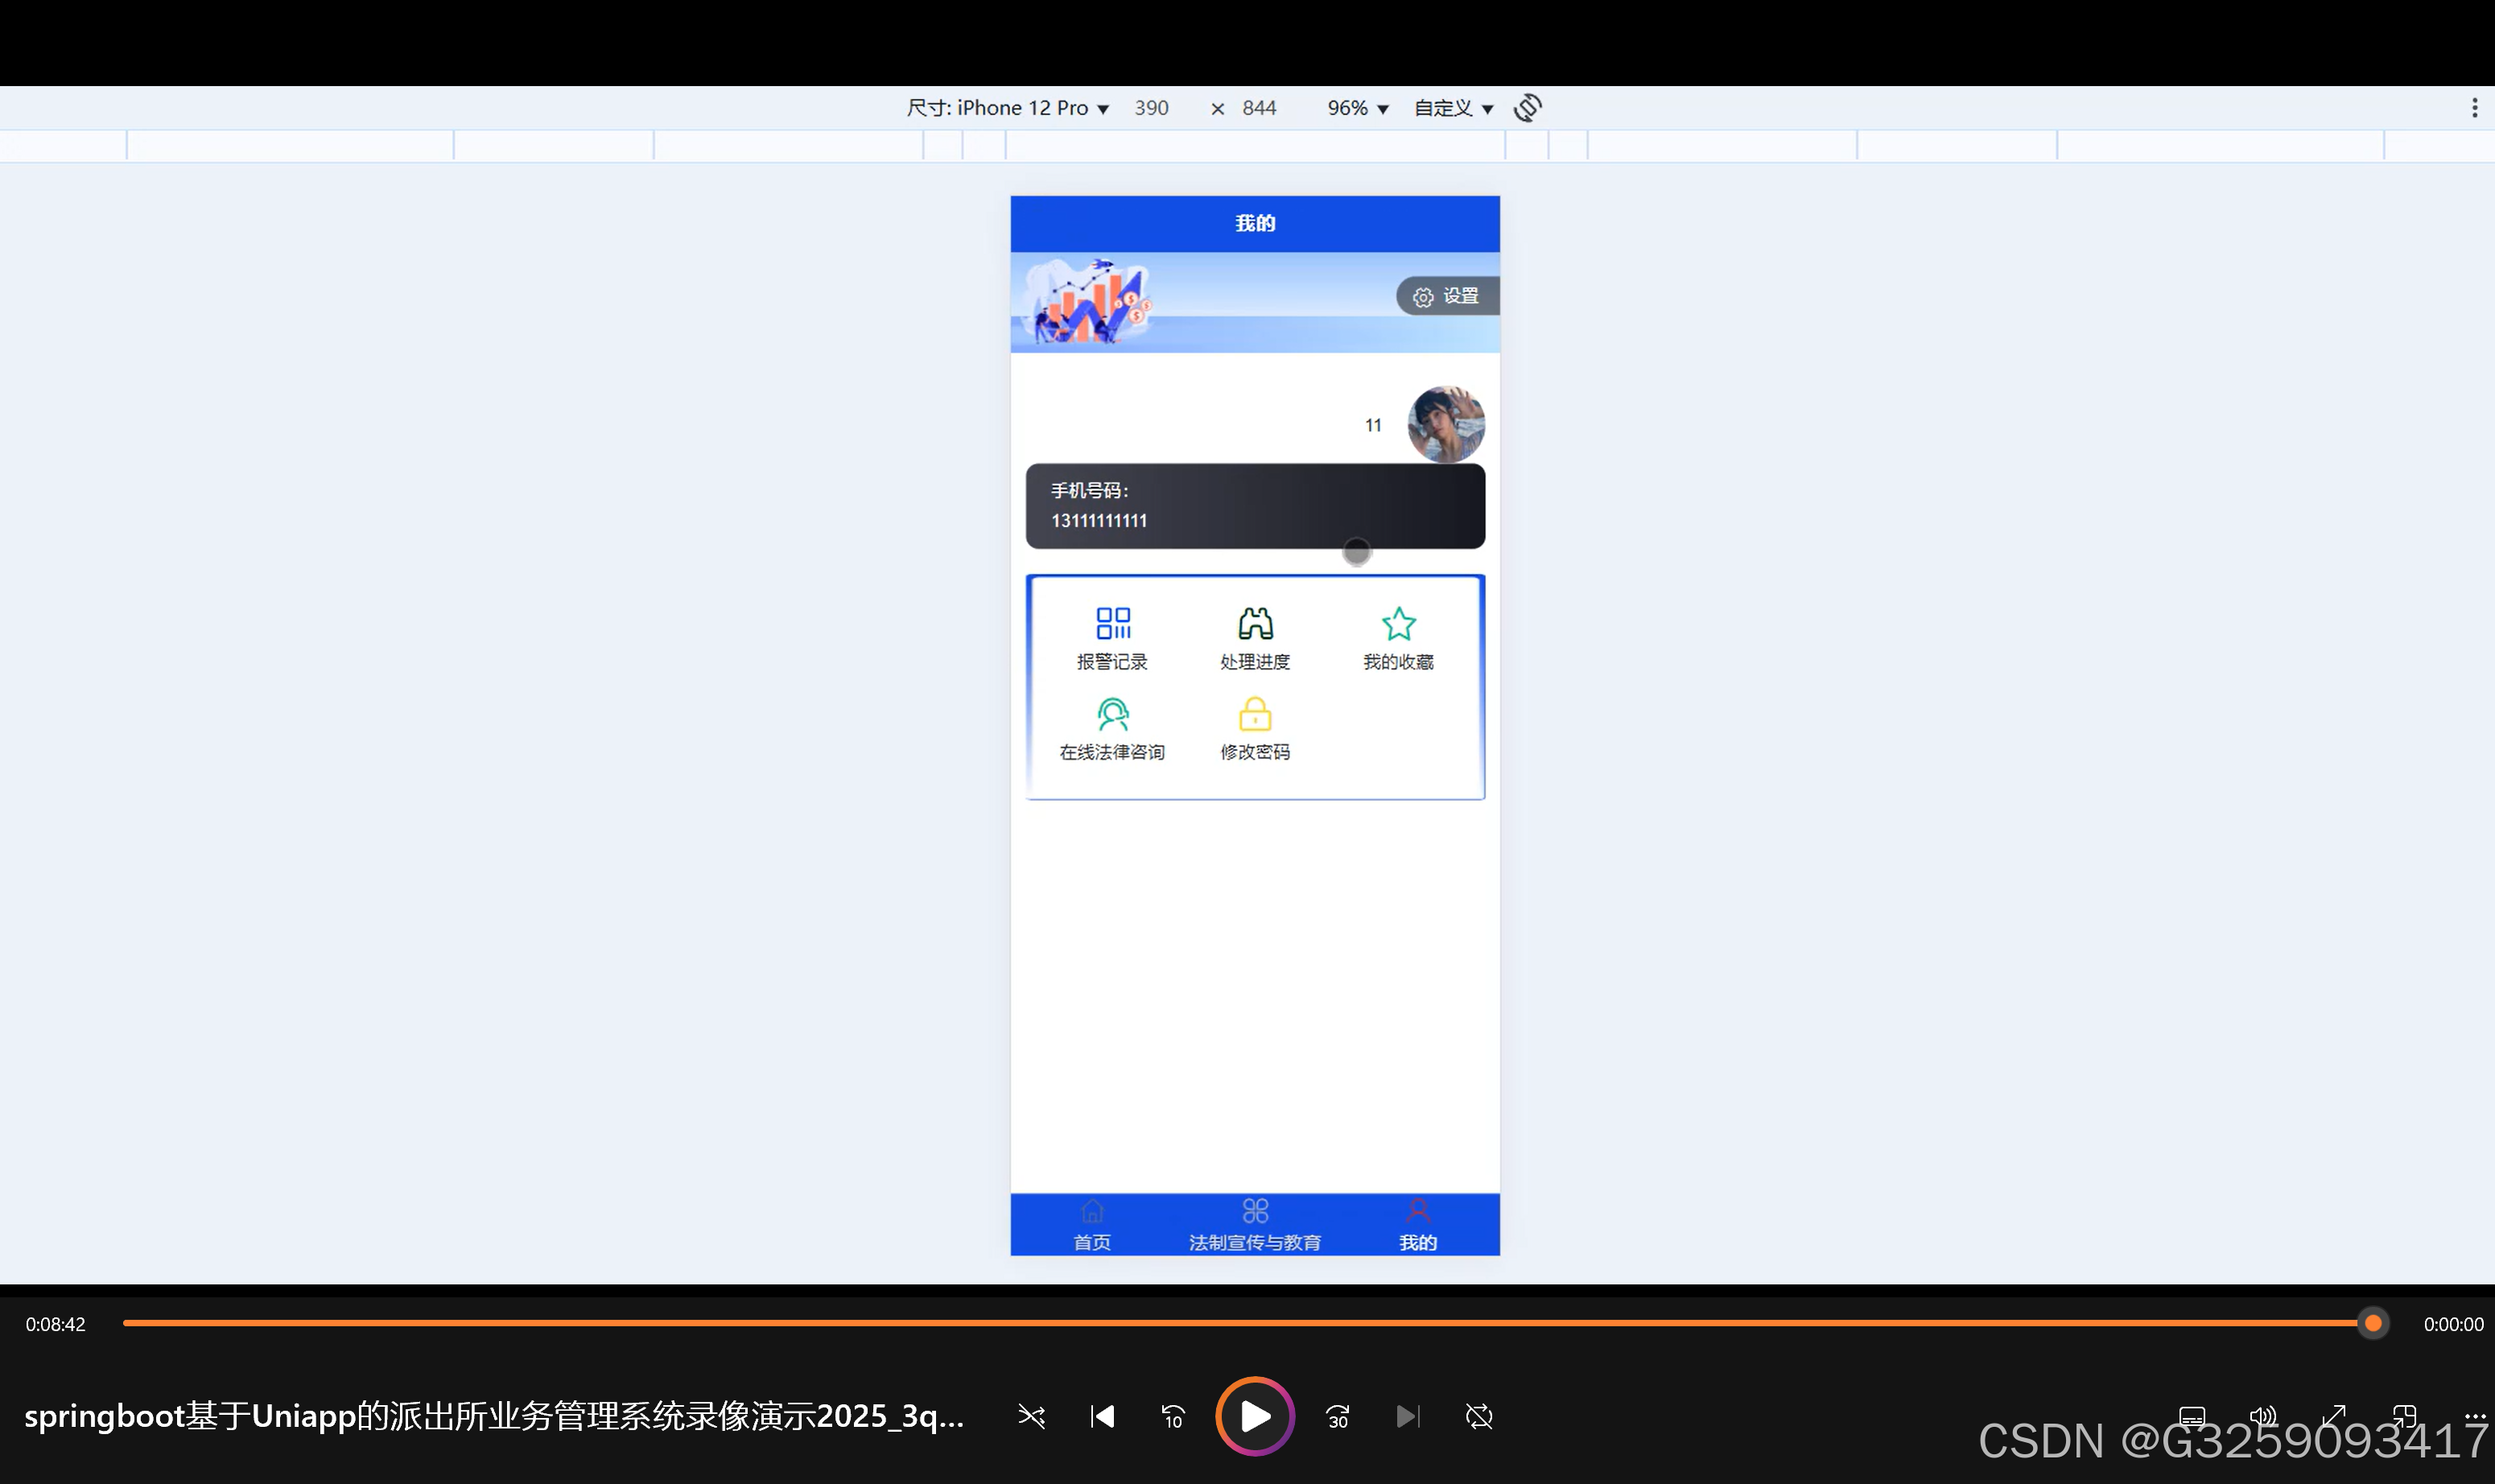Select the 处理进度 binoculars icon

tap(1255, 623)
